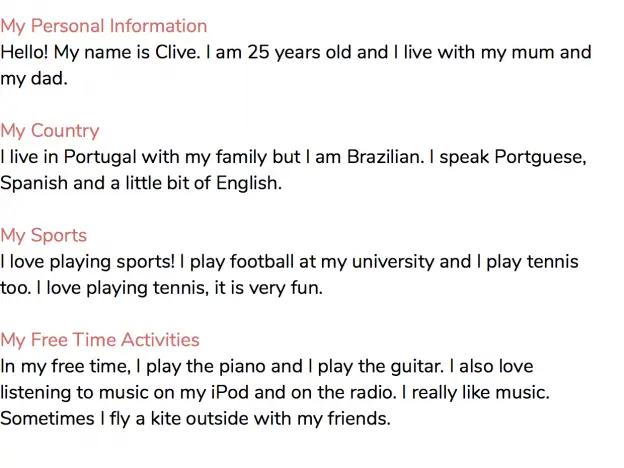Click the word 'English' in the paragraph
The width and height of the screenshot is (624, 468).
tap(247, 183)
